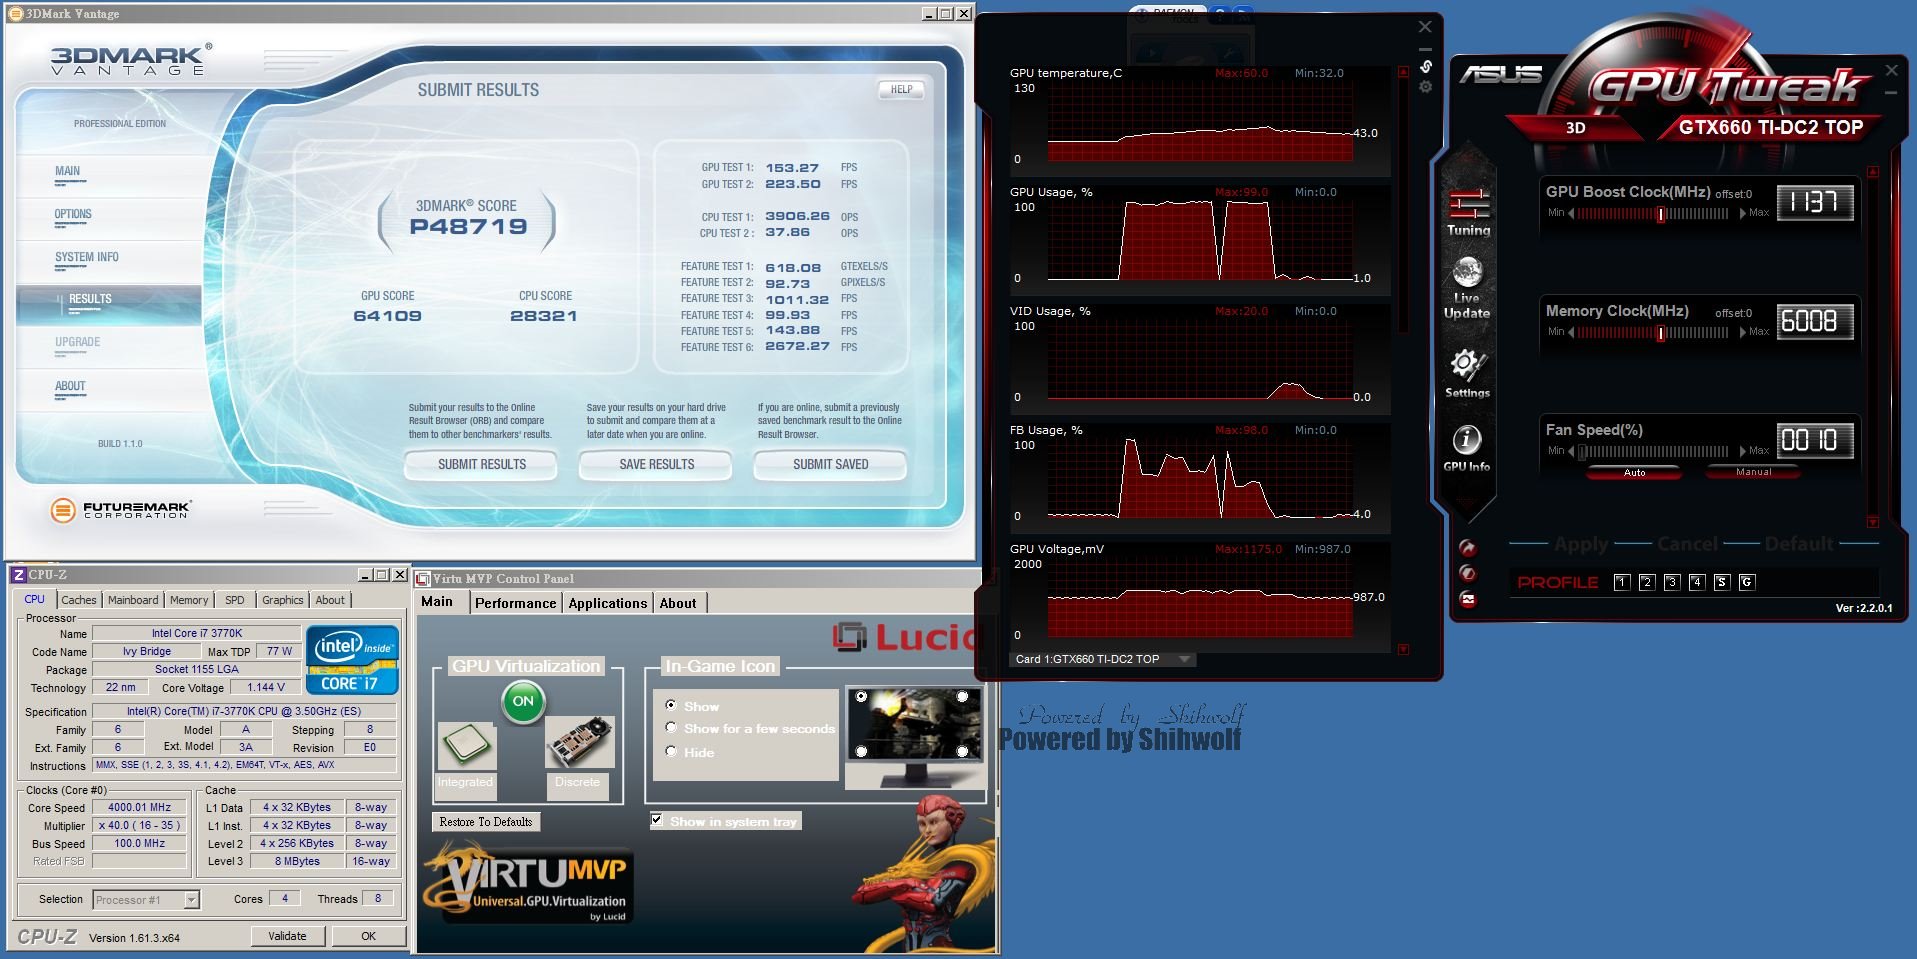Load GPU Tweak profile 2
The height and width of the screenshot is (959, 1917).
pos(1647,582)
